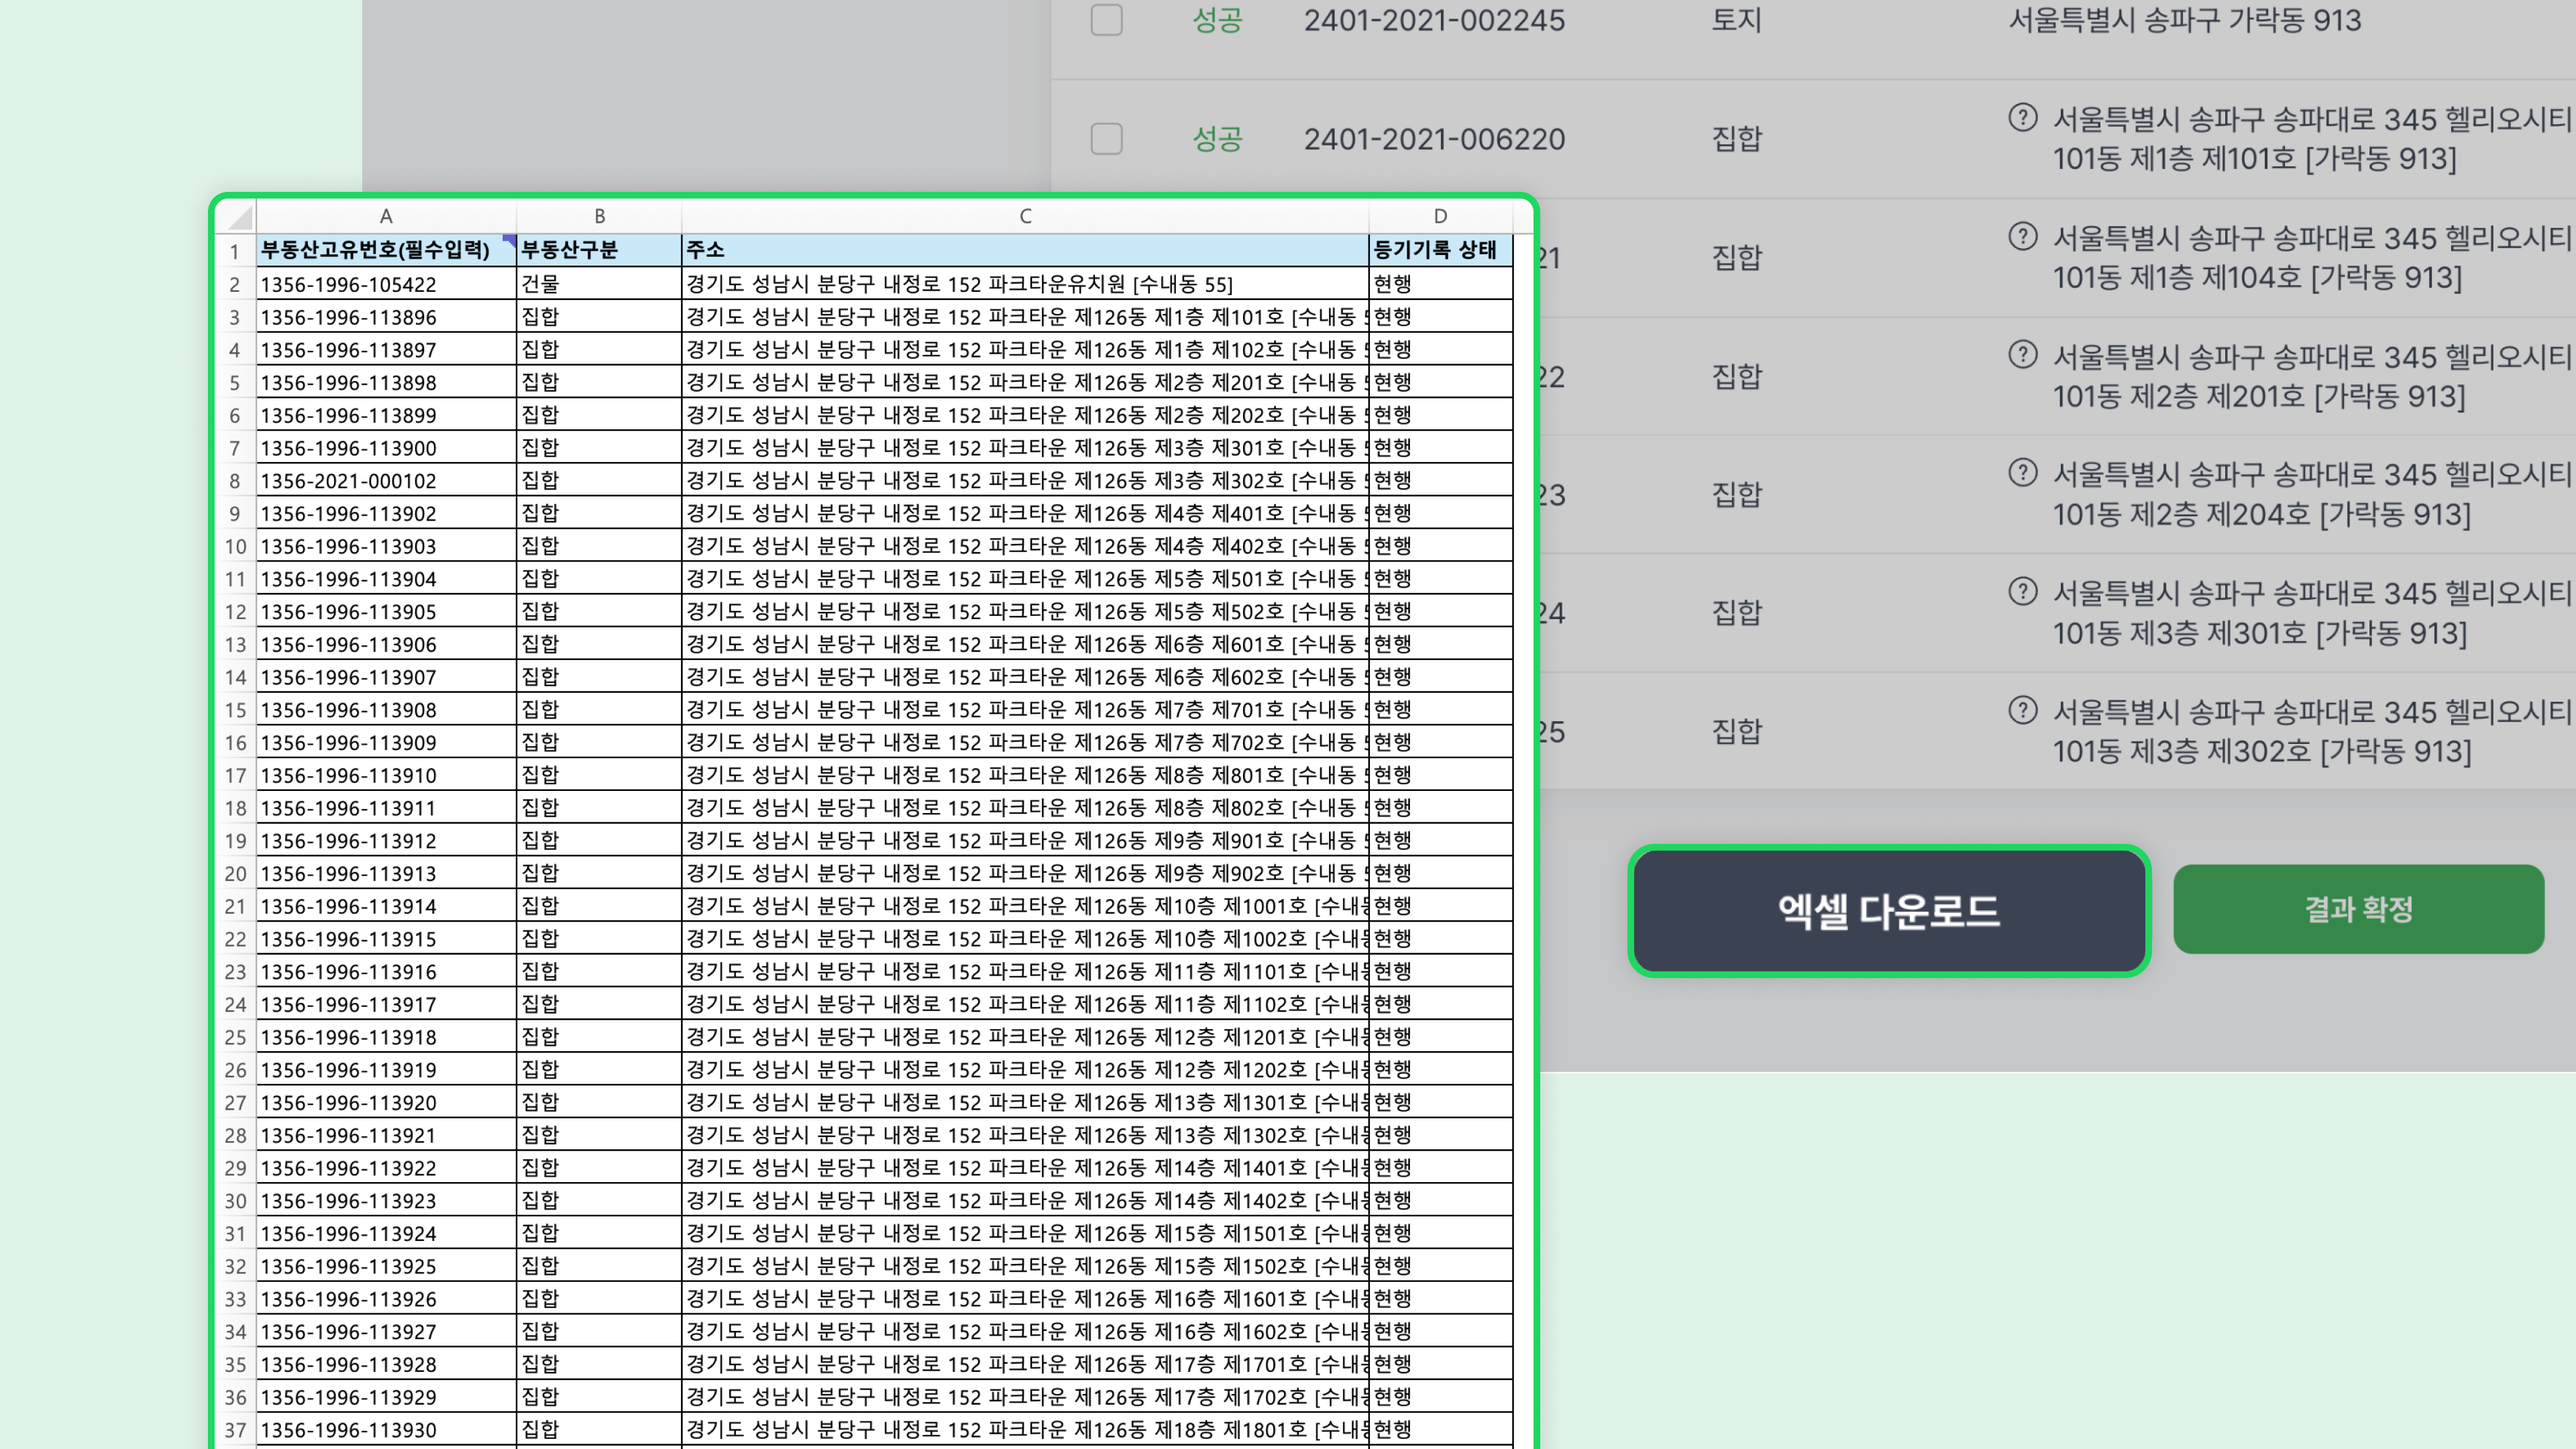Click help icon beside 101동 제1층 제101호 address
Screen dimensions: 2576x1449
pos(2022,118)
